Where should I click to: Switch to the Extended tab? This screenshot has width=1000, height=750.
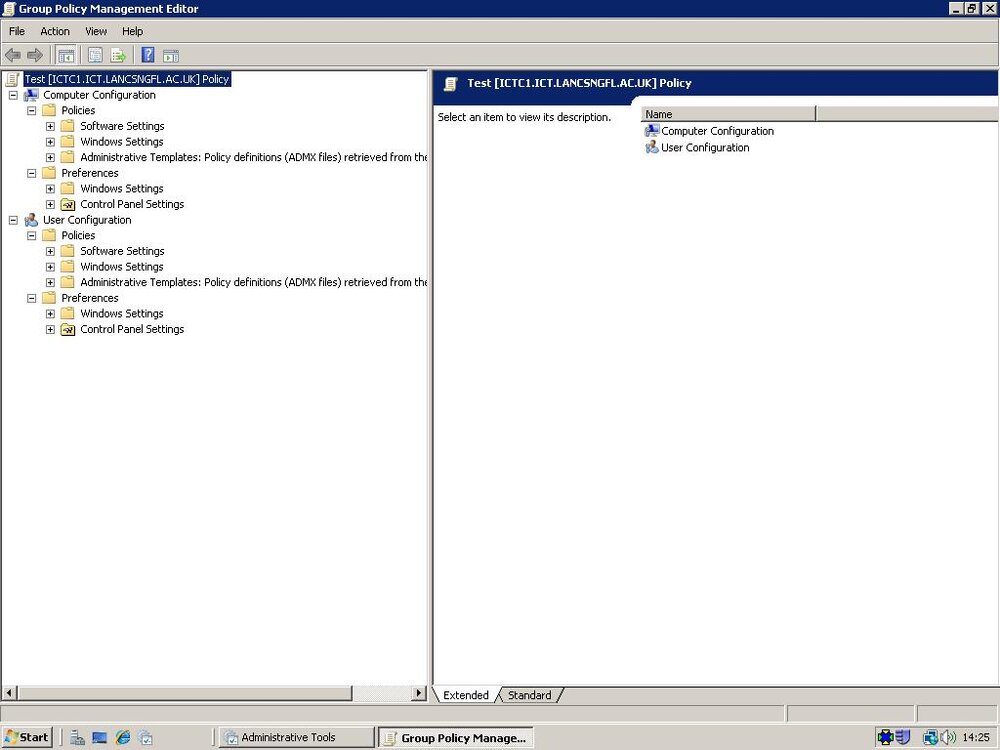point(466,695)
